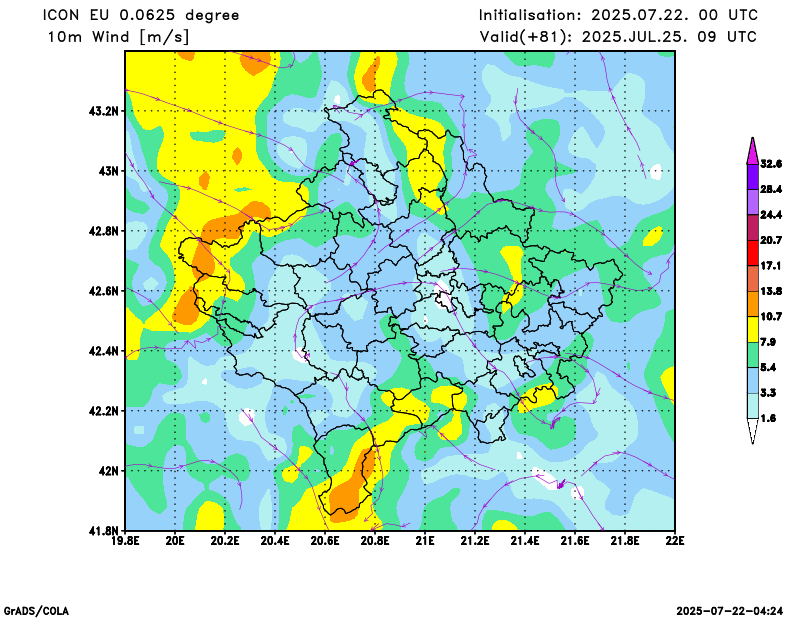Viewport: 800px width, 618px height.
Task: Click the '21.8E' longitude label
Action: pyautogui.click(x=625, y=540)
